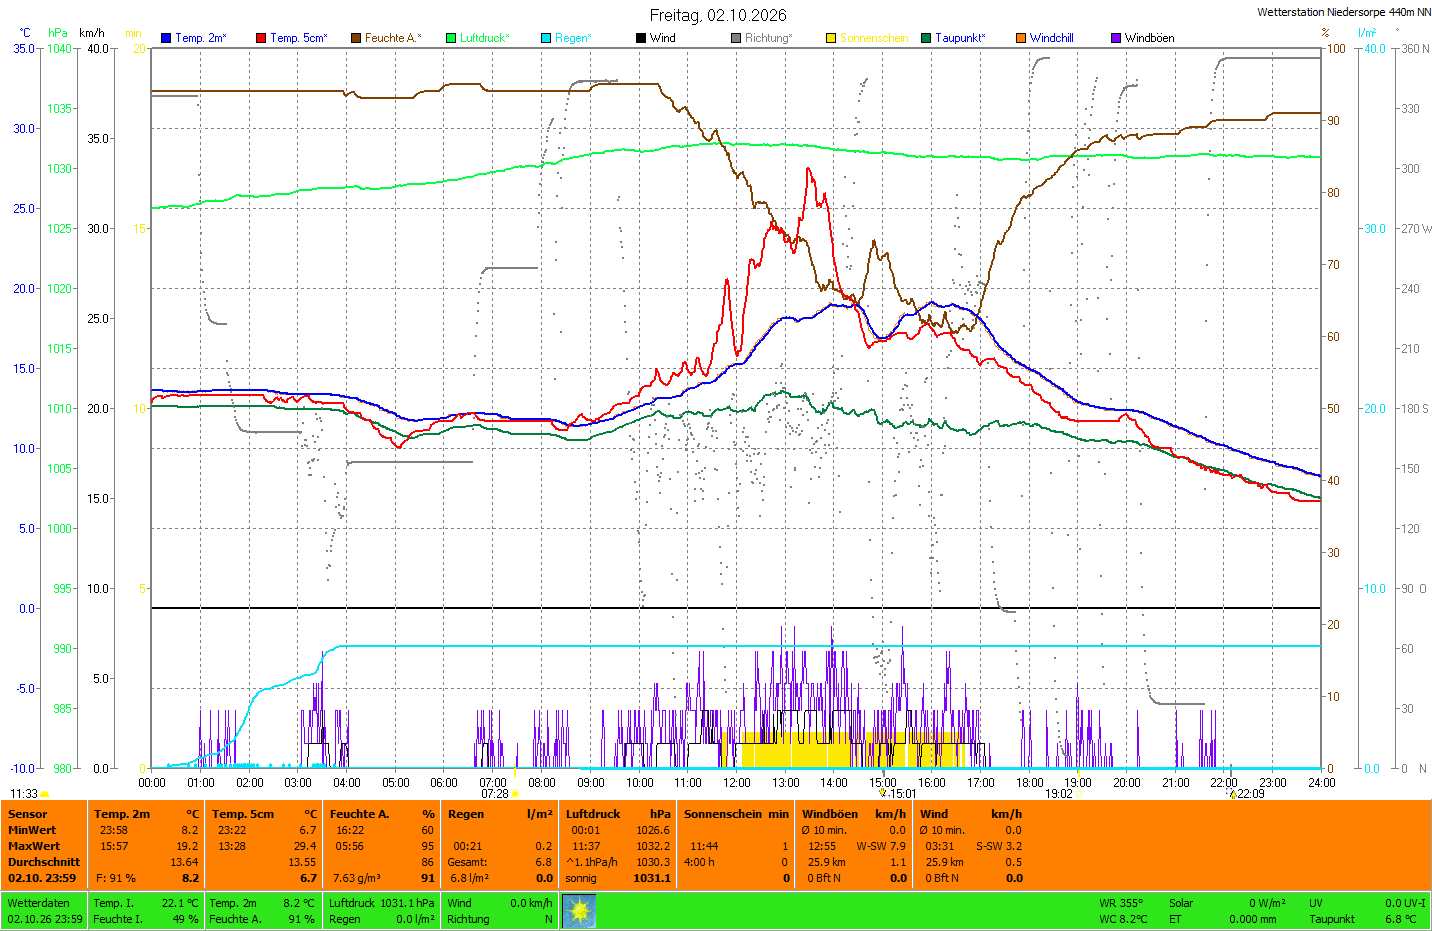Select the 'Solar' label in green bar
The image size is (1432, 931).
coord(1181,903)
